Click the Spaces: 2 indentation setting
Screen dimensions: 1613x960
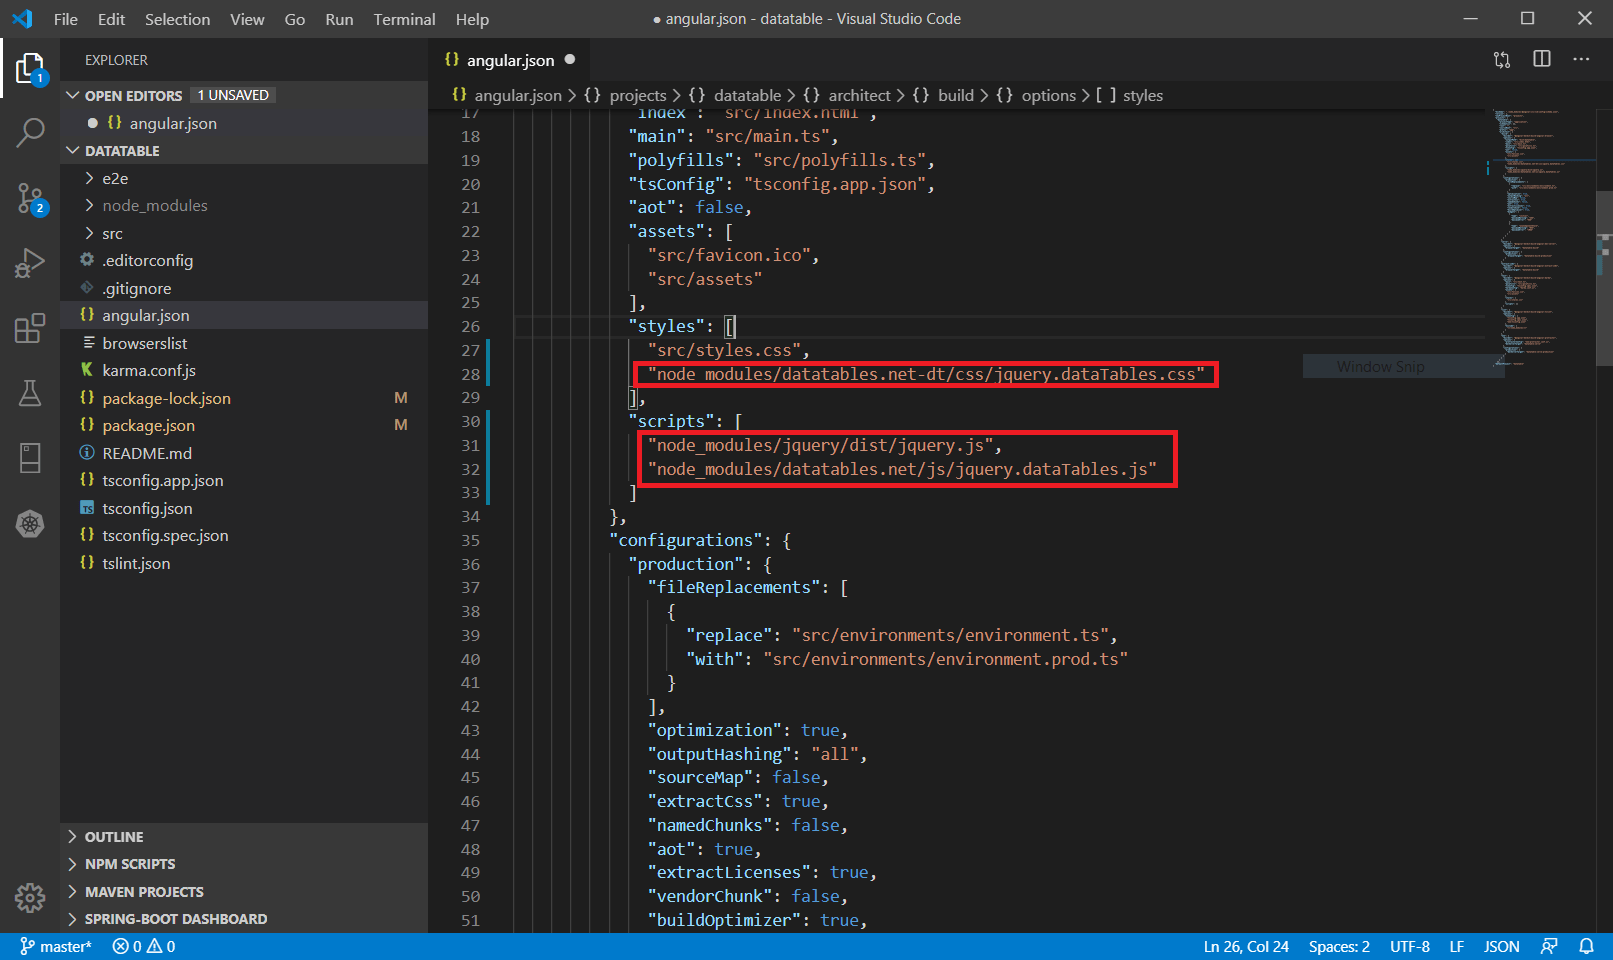pos(1339,945)
